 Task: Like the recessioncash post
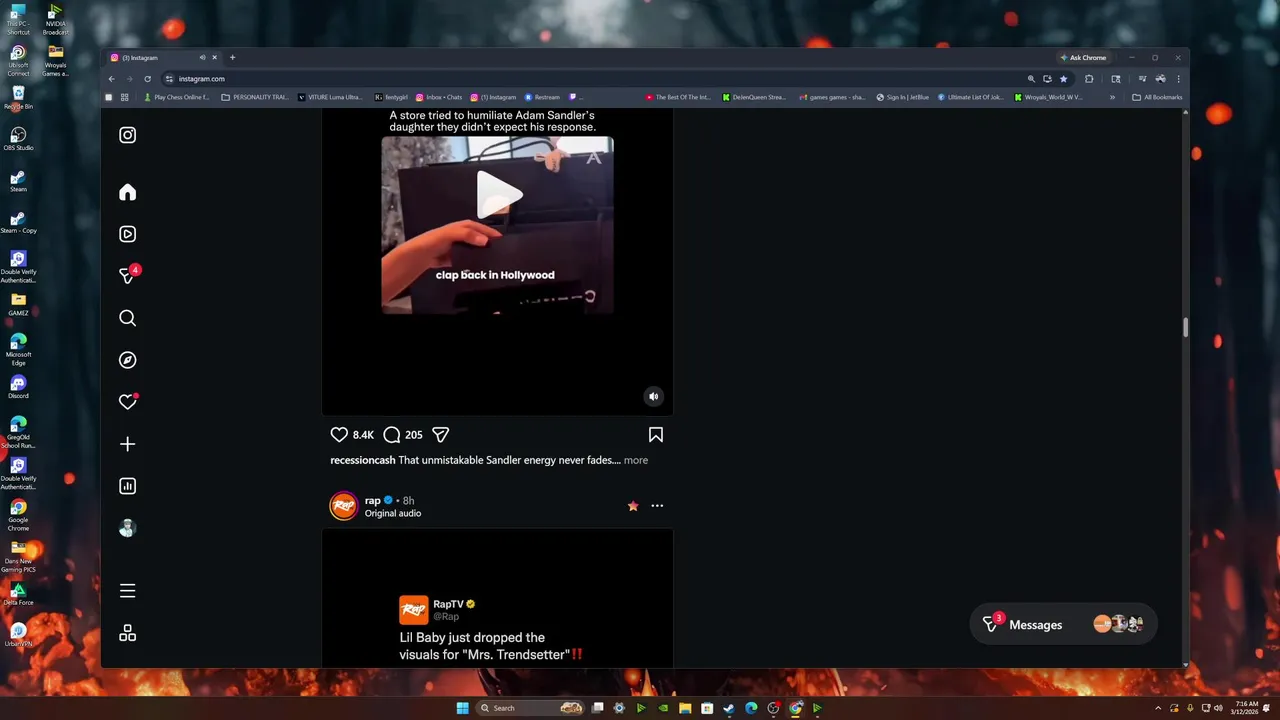339,435
